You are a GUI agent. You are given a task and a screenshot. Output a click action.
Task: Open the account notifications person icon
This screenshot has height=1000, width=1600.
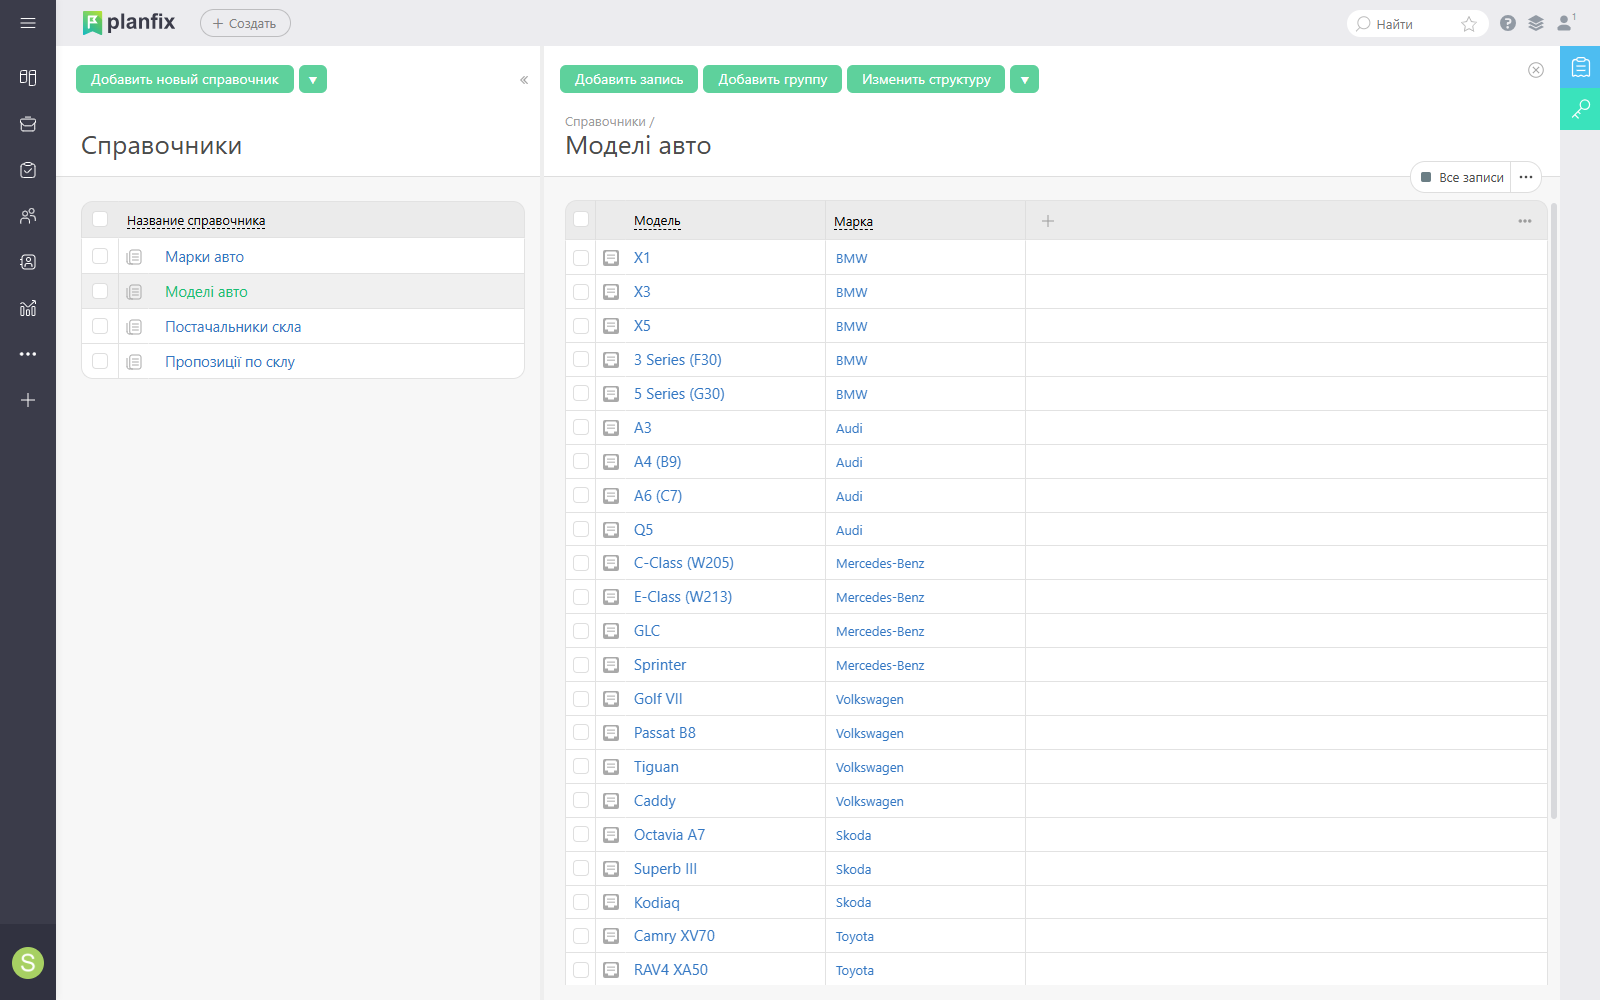[1565, 23]
